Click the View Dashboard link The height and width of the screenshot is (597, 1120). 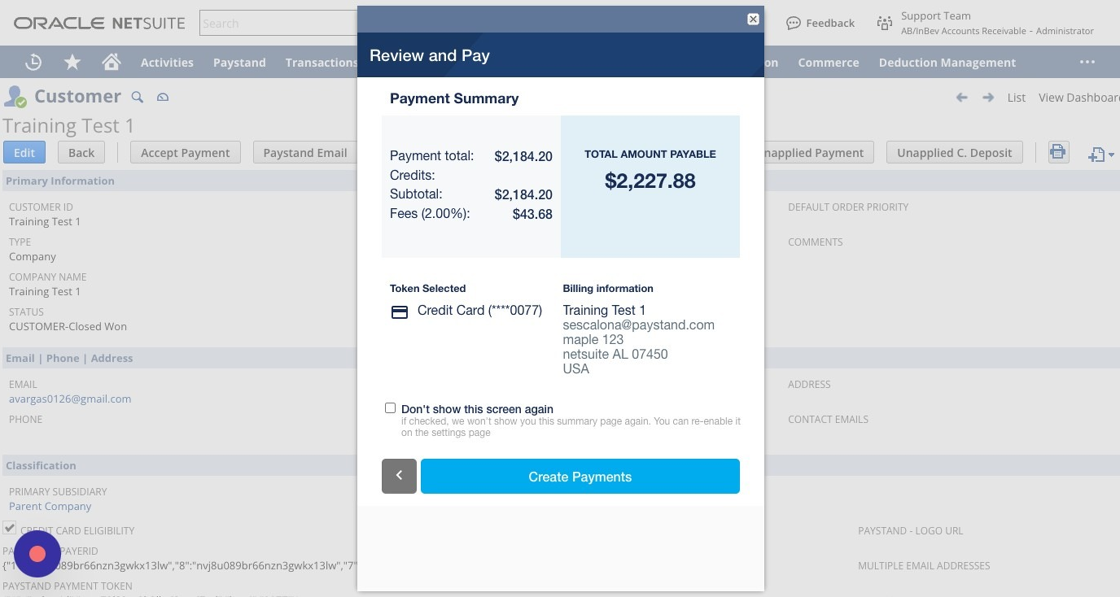(x=1079, y=98)
